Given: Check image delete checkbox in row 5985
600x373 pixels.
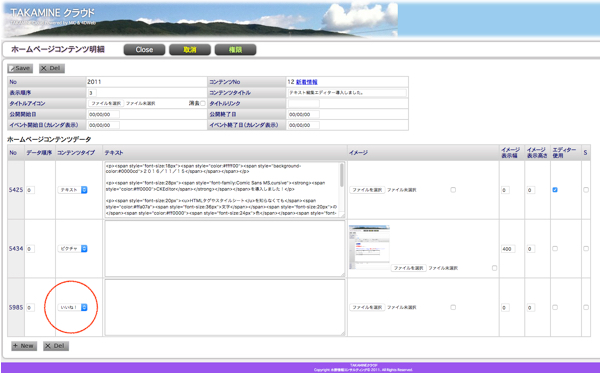Looking at the screenshot, I should [453, 307].
